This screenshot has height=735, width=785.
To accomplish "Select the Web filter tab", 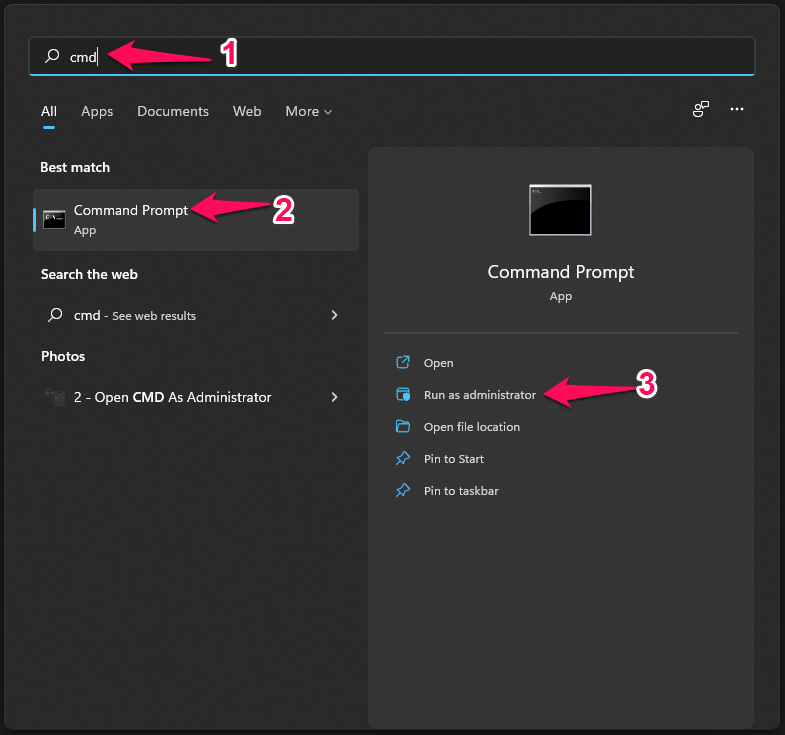I will 247,111.
